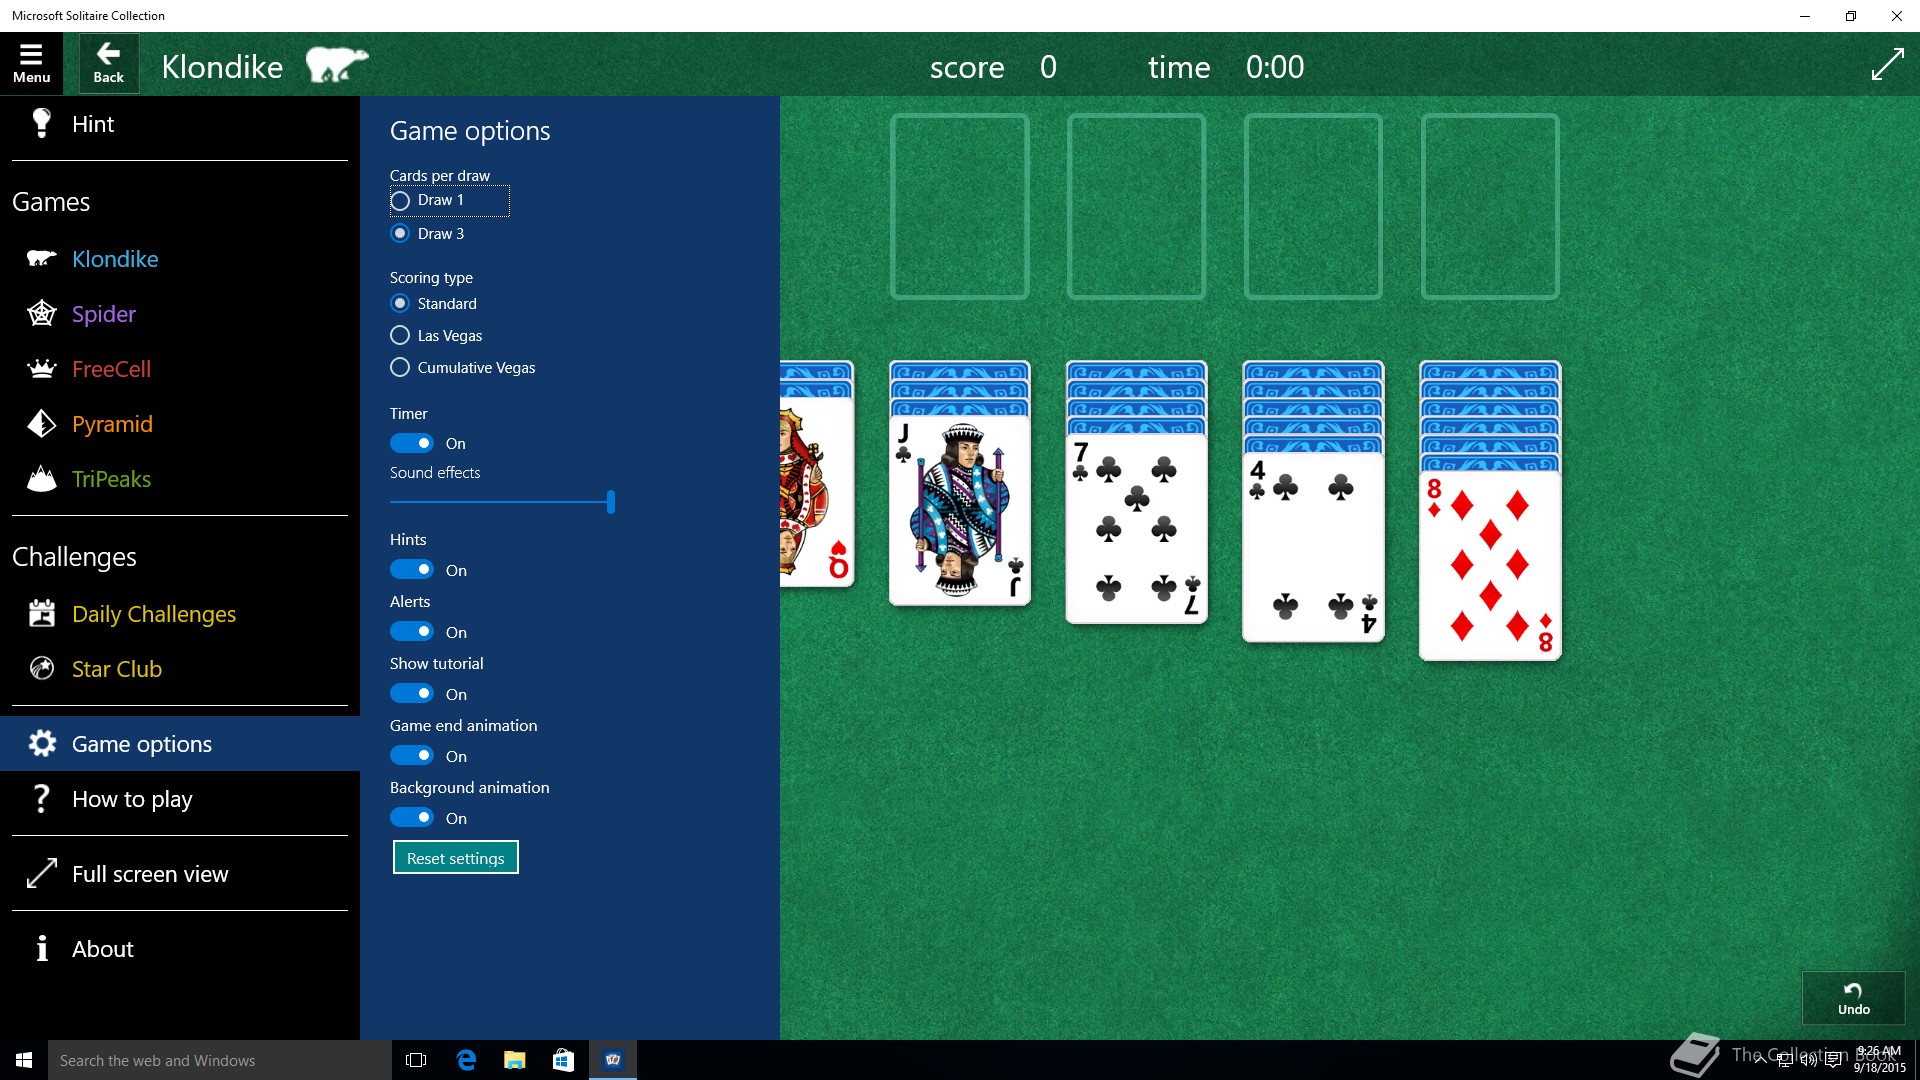Click the Star Club badge icon
This screenshot has height=1080, width=1920.
(x=41, y=668)
